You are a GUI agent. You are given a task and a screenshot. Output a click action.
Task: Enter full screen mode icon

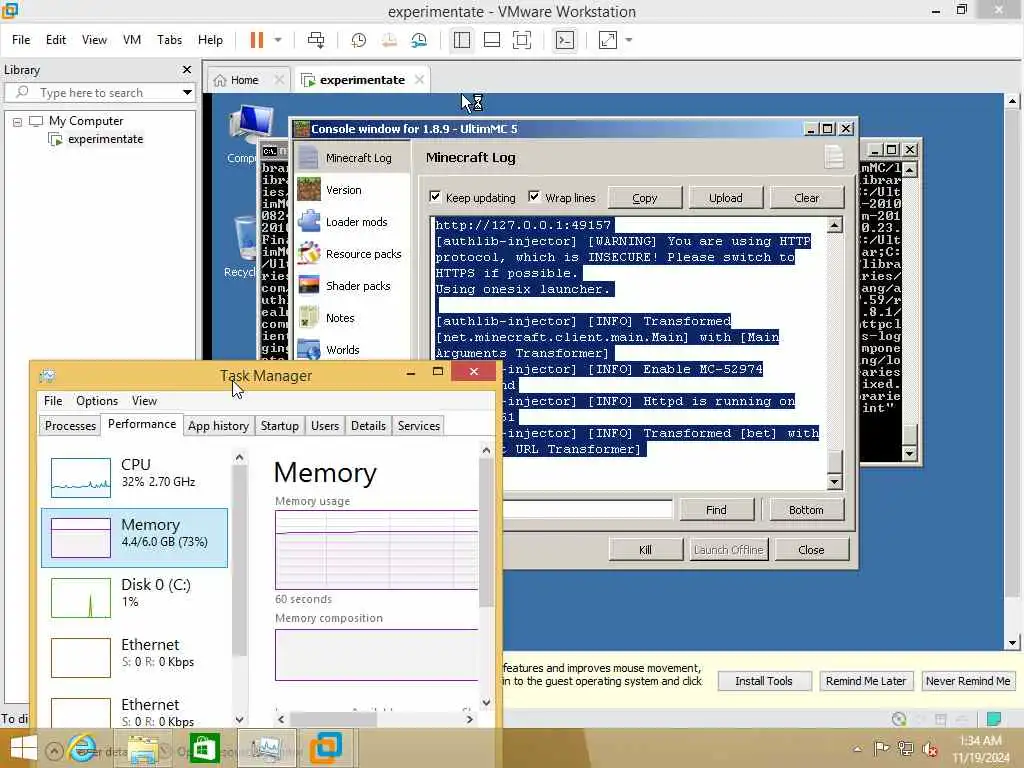(522, 40)
